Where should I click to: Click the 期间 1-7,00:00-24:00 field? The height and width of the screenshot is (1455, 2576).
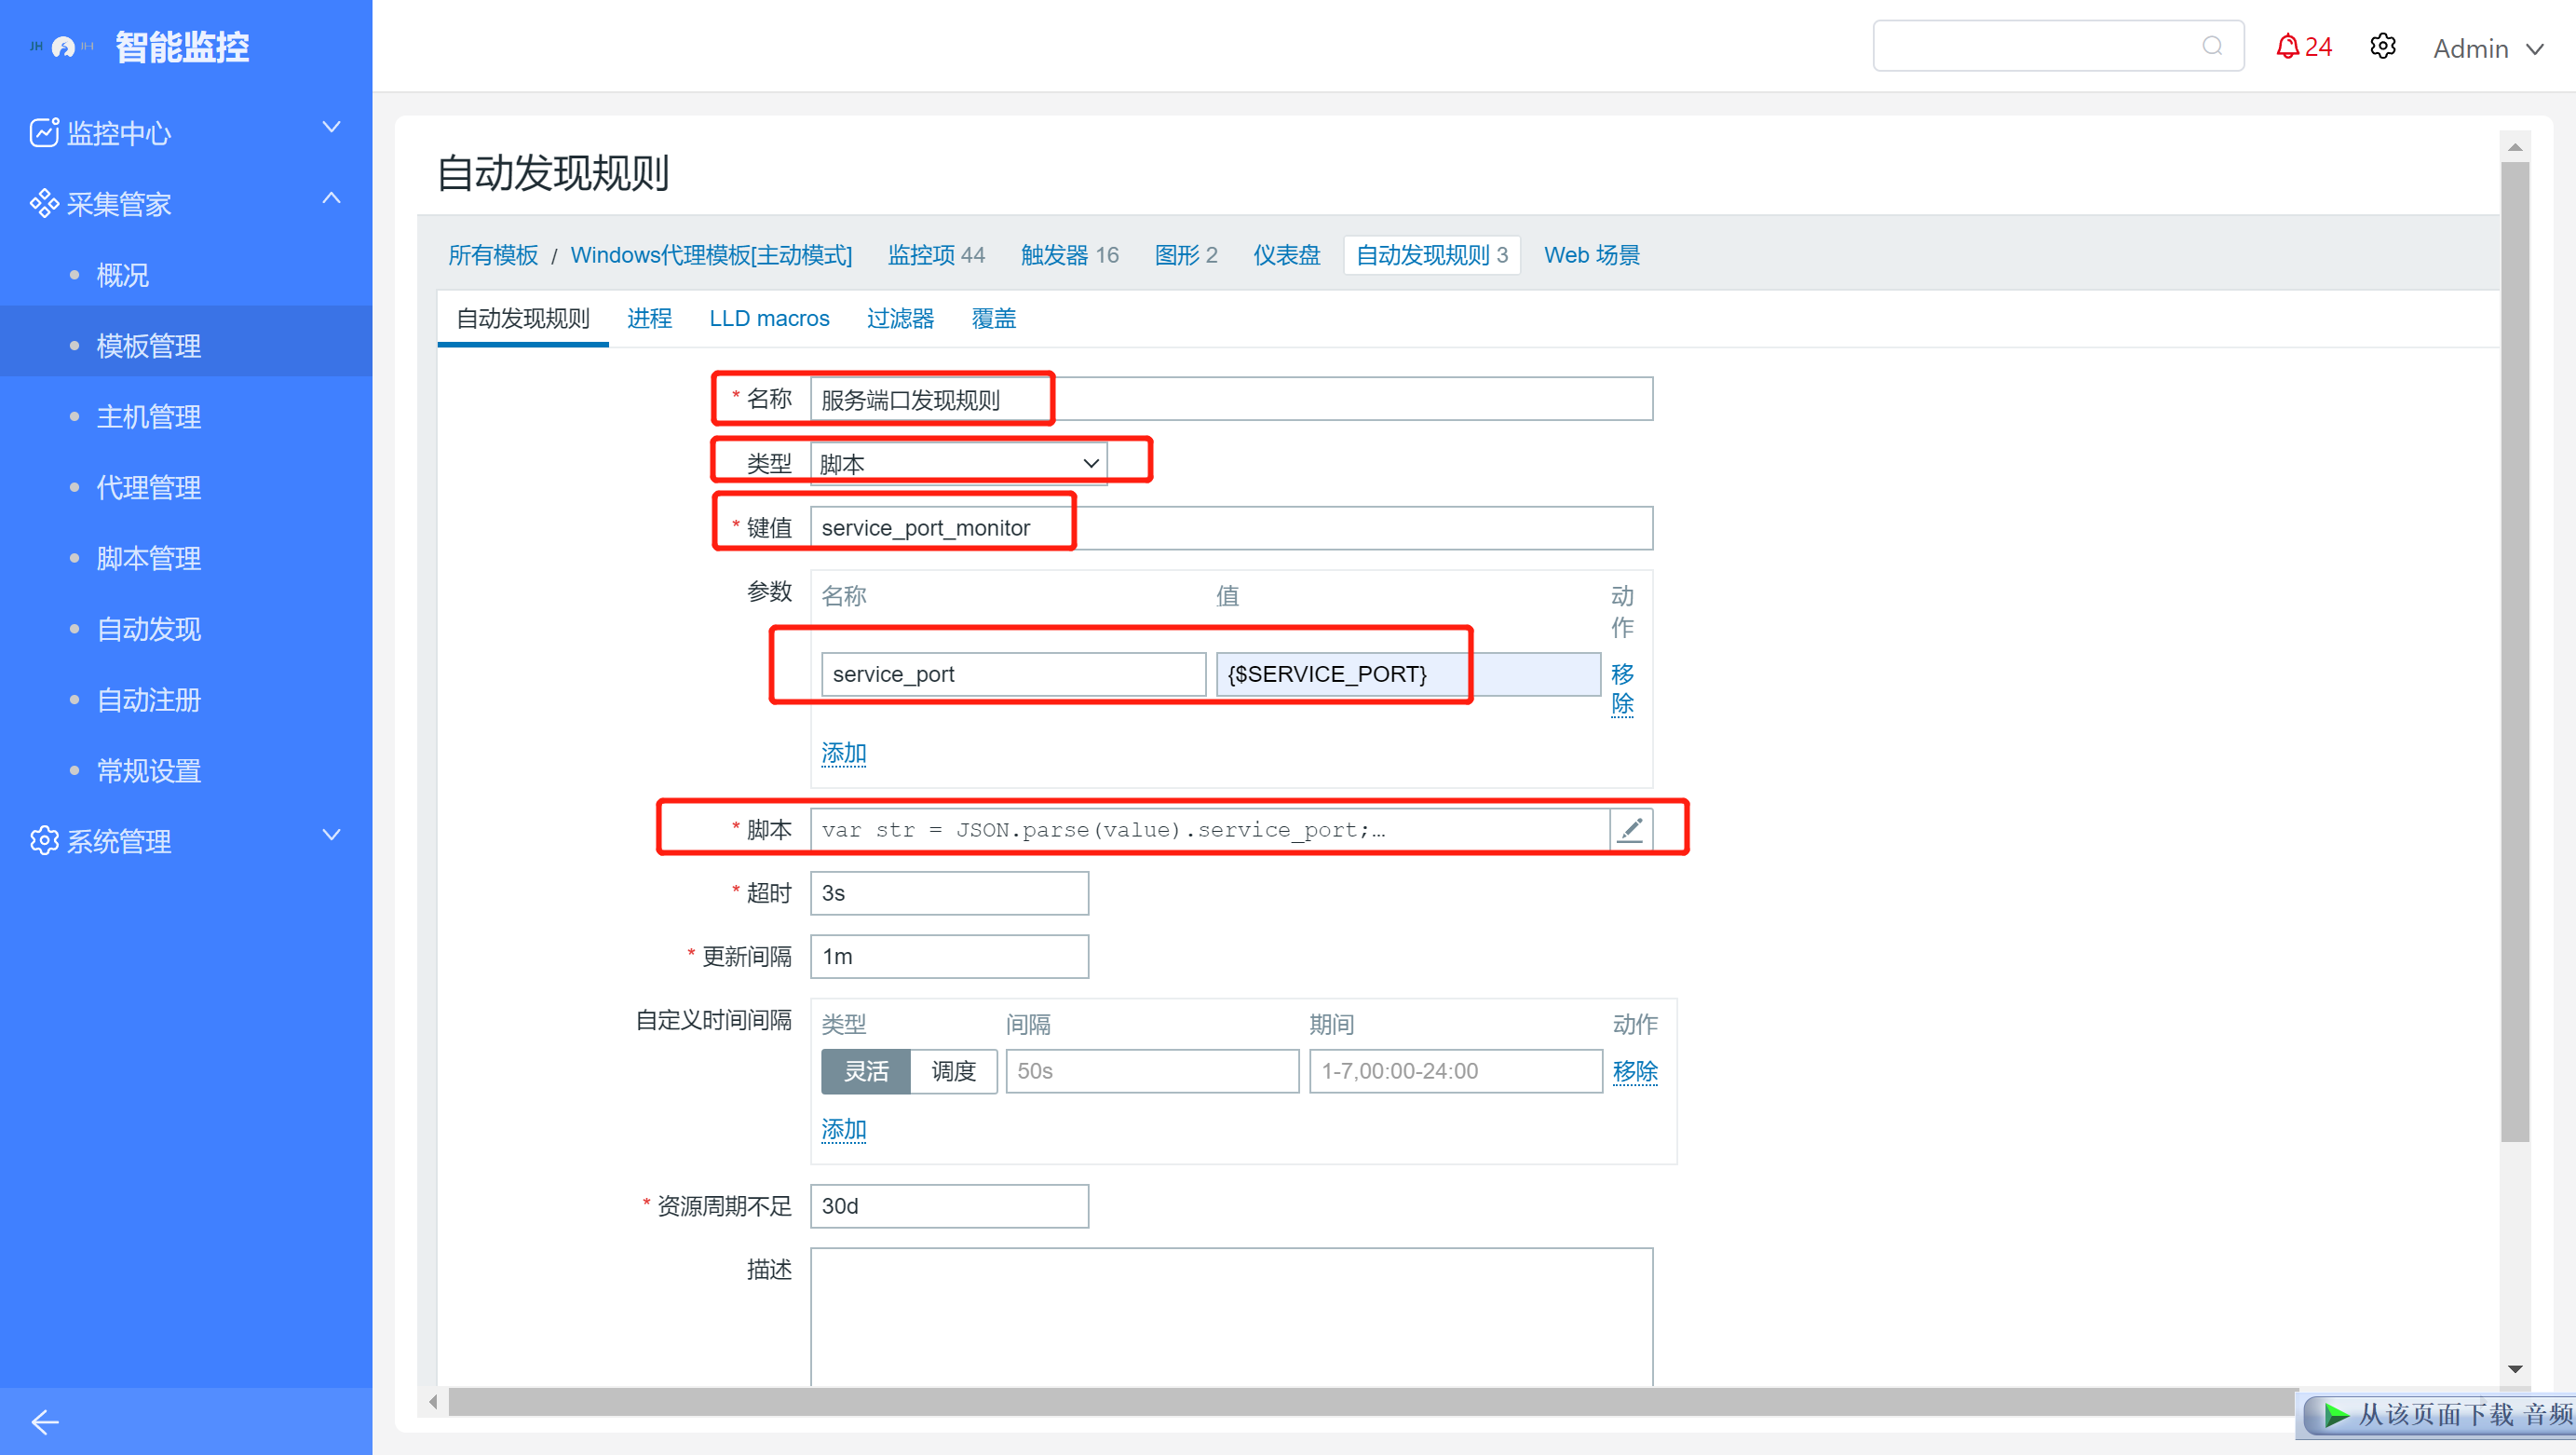pyautogui.click(x=1456, y=1071)
